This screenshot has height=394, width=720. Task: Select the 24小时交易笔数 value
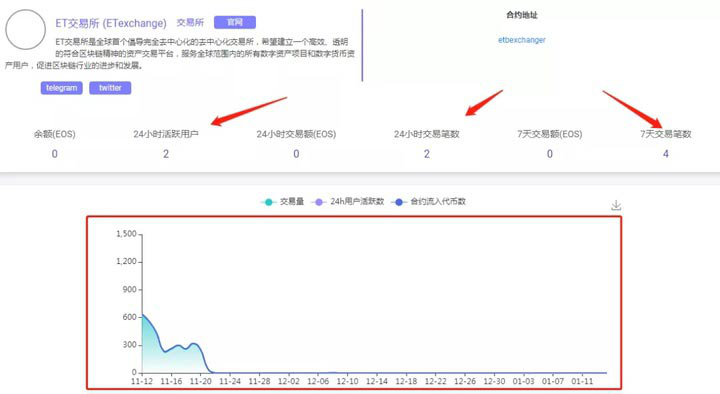[x=427, y=154]
